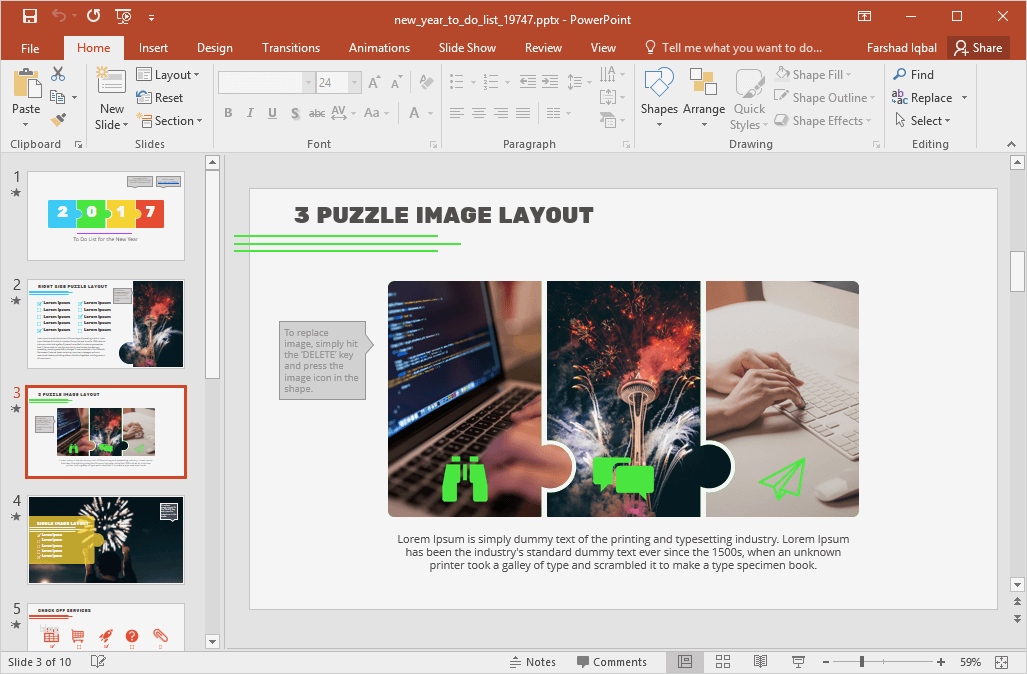Switch to the Insert tab
Viewport: 1027px width, 674px height.
[x=153, y=48]
